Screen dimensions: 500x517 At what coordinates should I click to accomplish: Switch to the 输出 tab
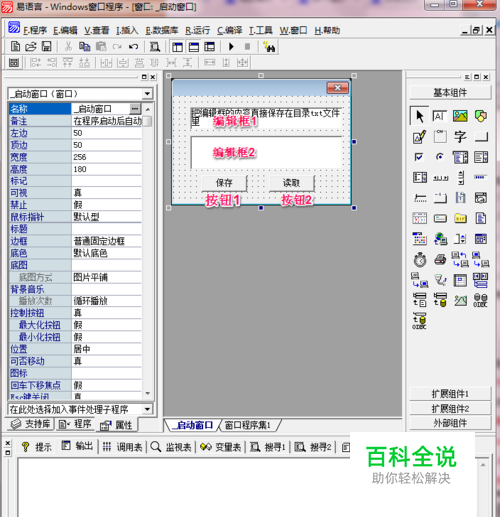click(78, 446)
